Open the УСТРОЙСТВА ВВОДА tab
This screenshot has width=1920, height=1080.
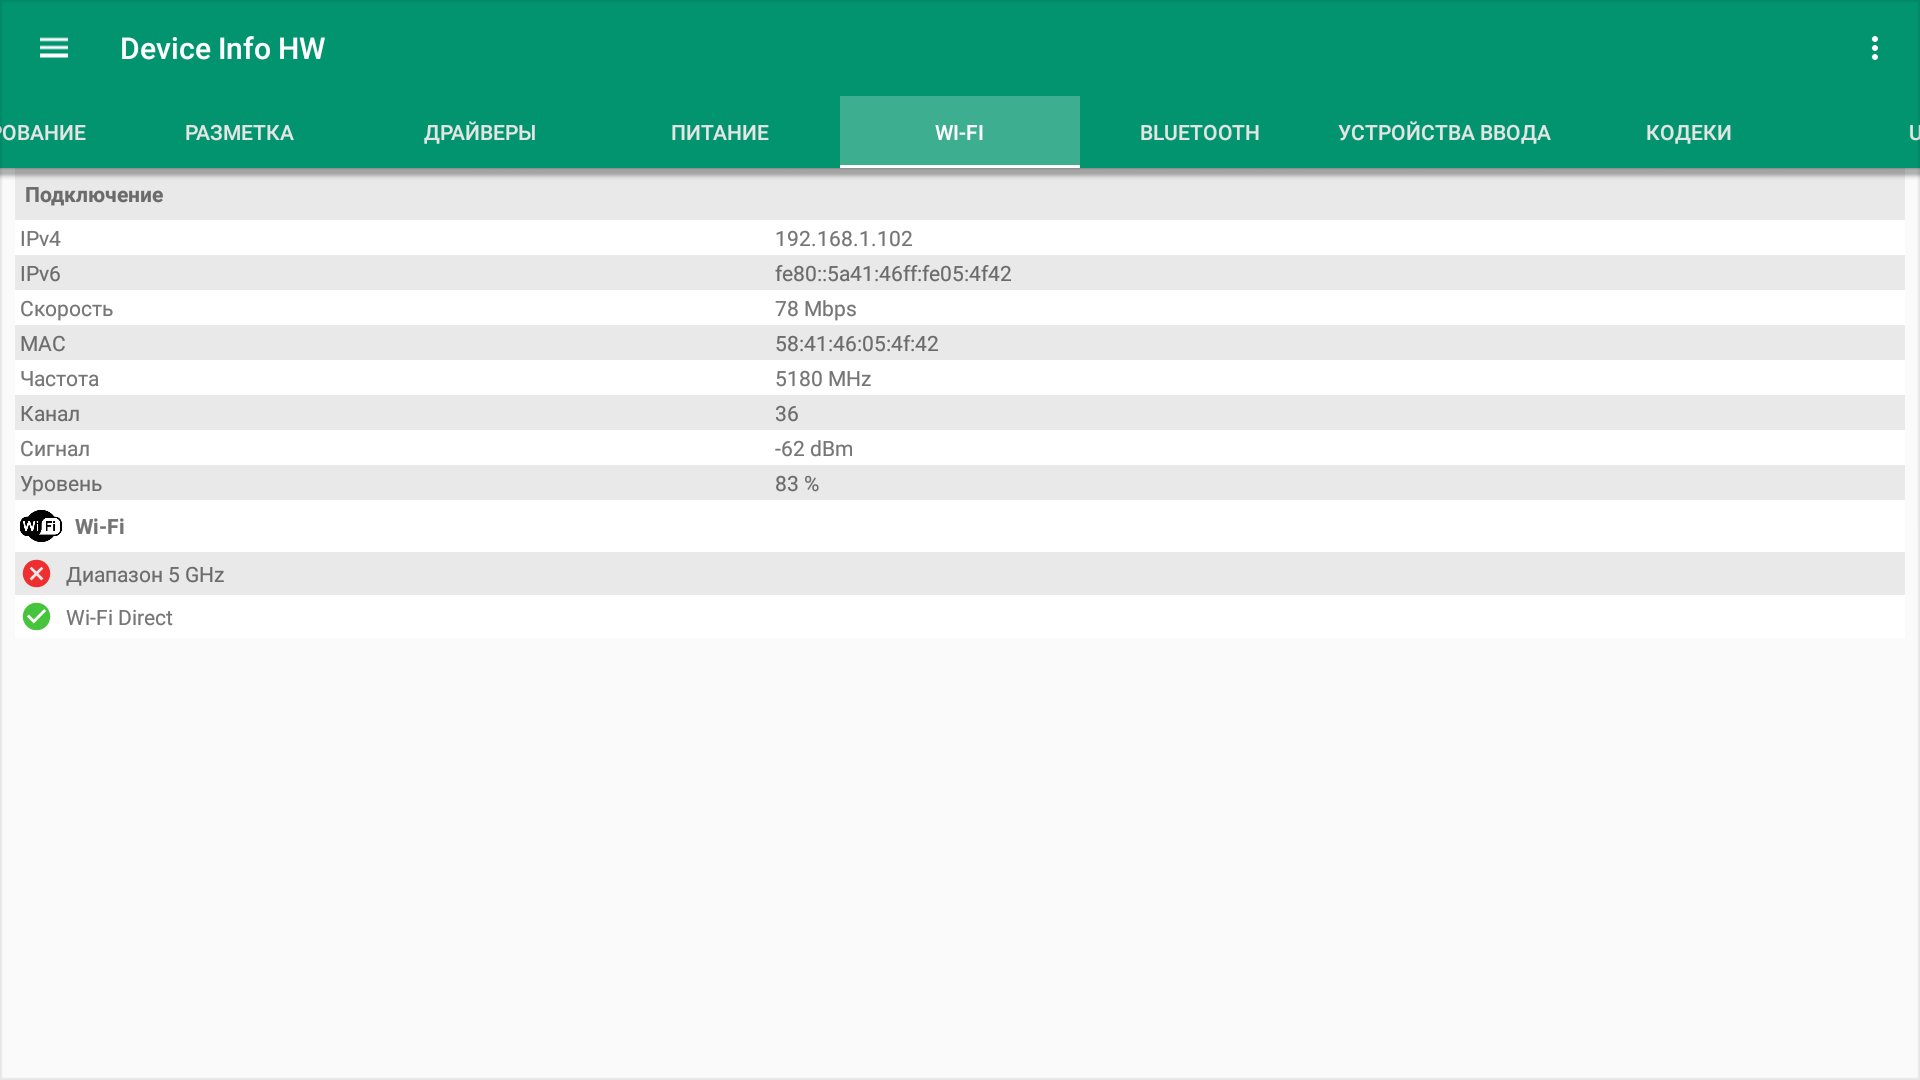1444,133
